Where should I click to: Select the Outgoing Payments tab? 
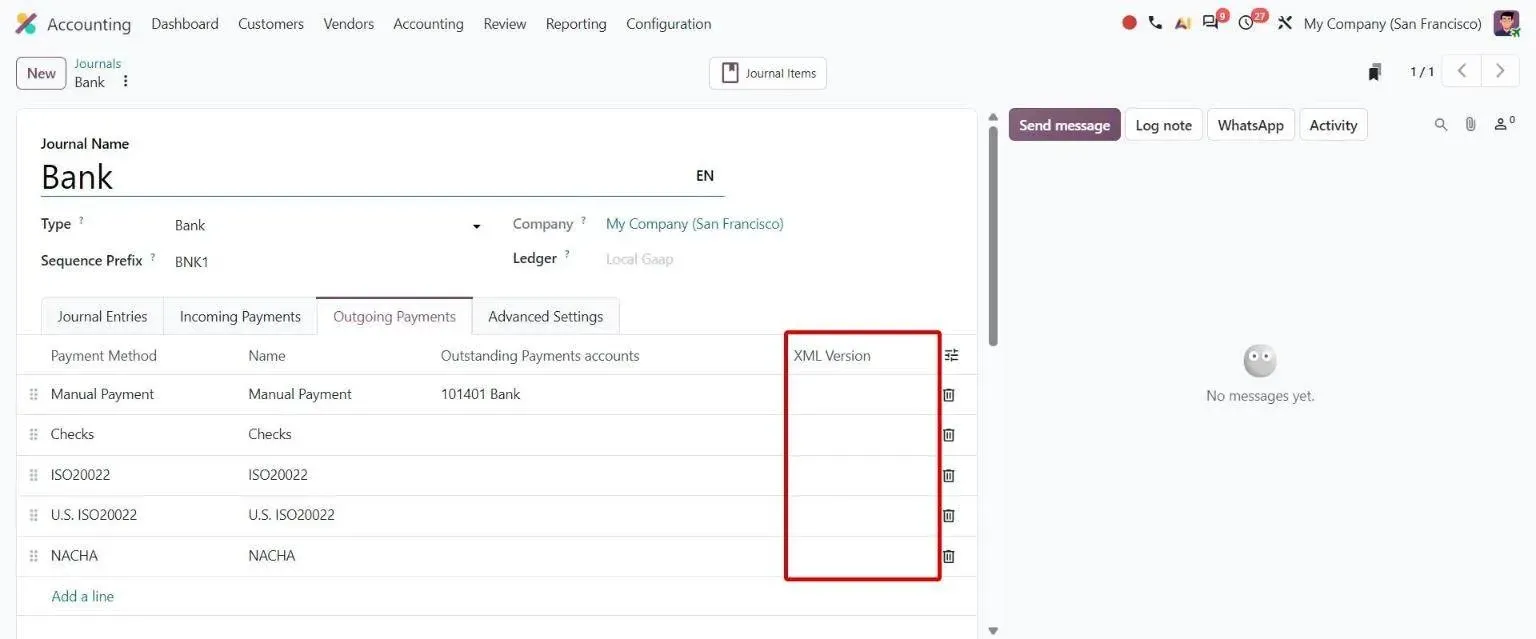(394, 316)
